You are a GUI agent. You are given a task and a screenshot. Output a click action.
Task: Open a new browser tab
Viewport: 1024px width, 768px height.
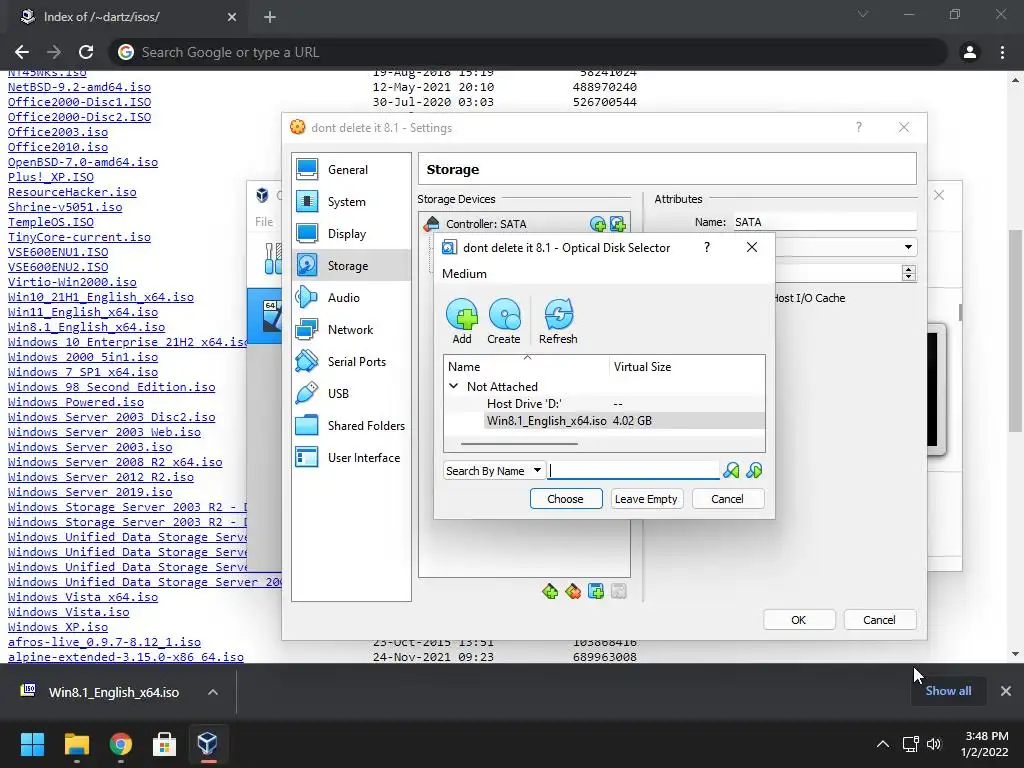[270, 17]
